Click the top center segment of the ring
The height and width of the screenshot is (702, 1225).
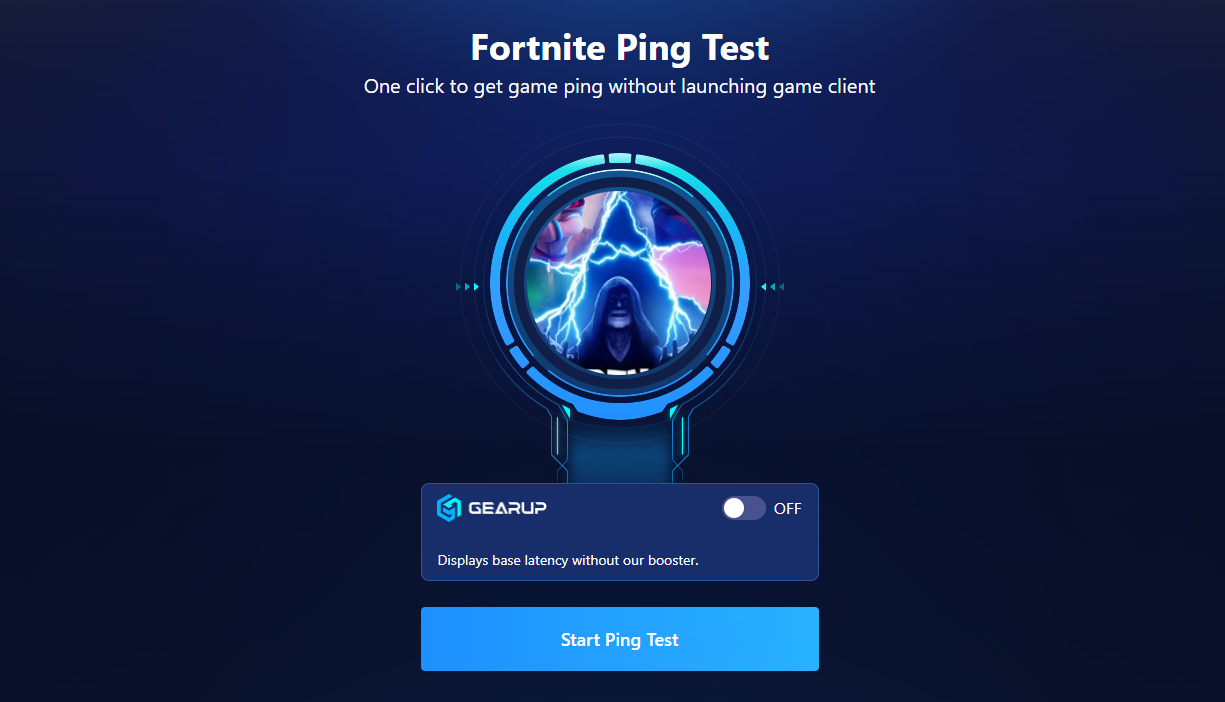(x=620, y=158)
